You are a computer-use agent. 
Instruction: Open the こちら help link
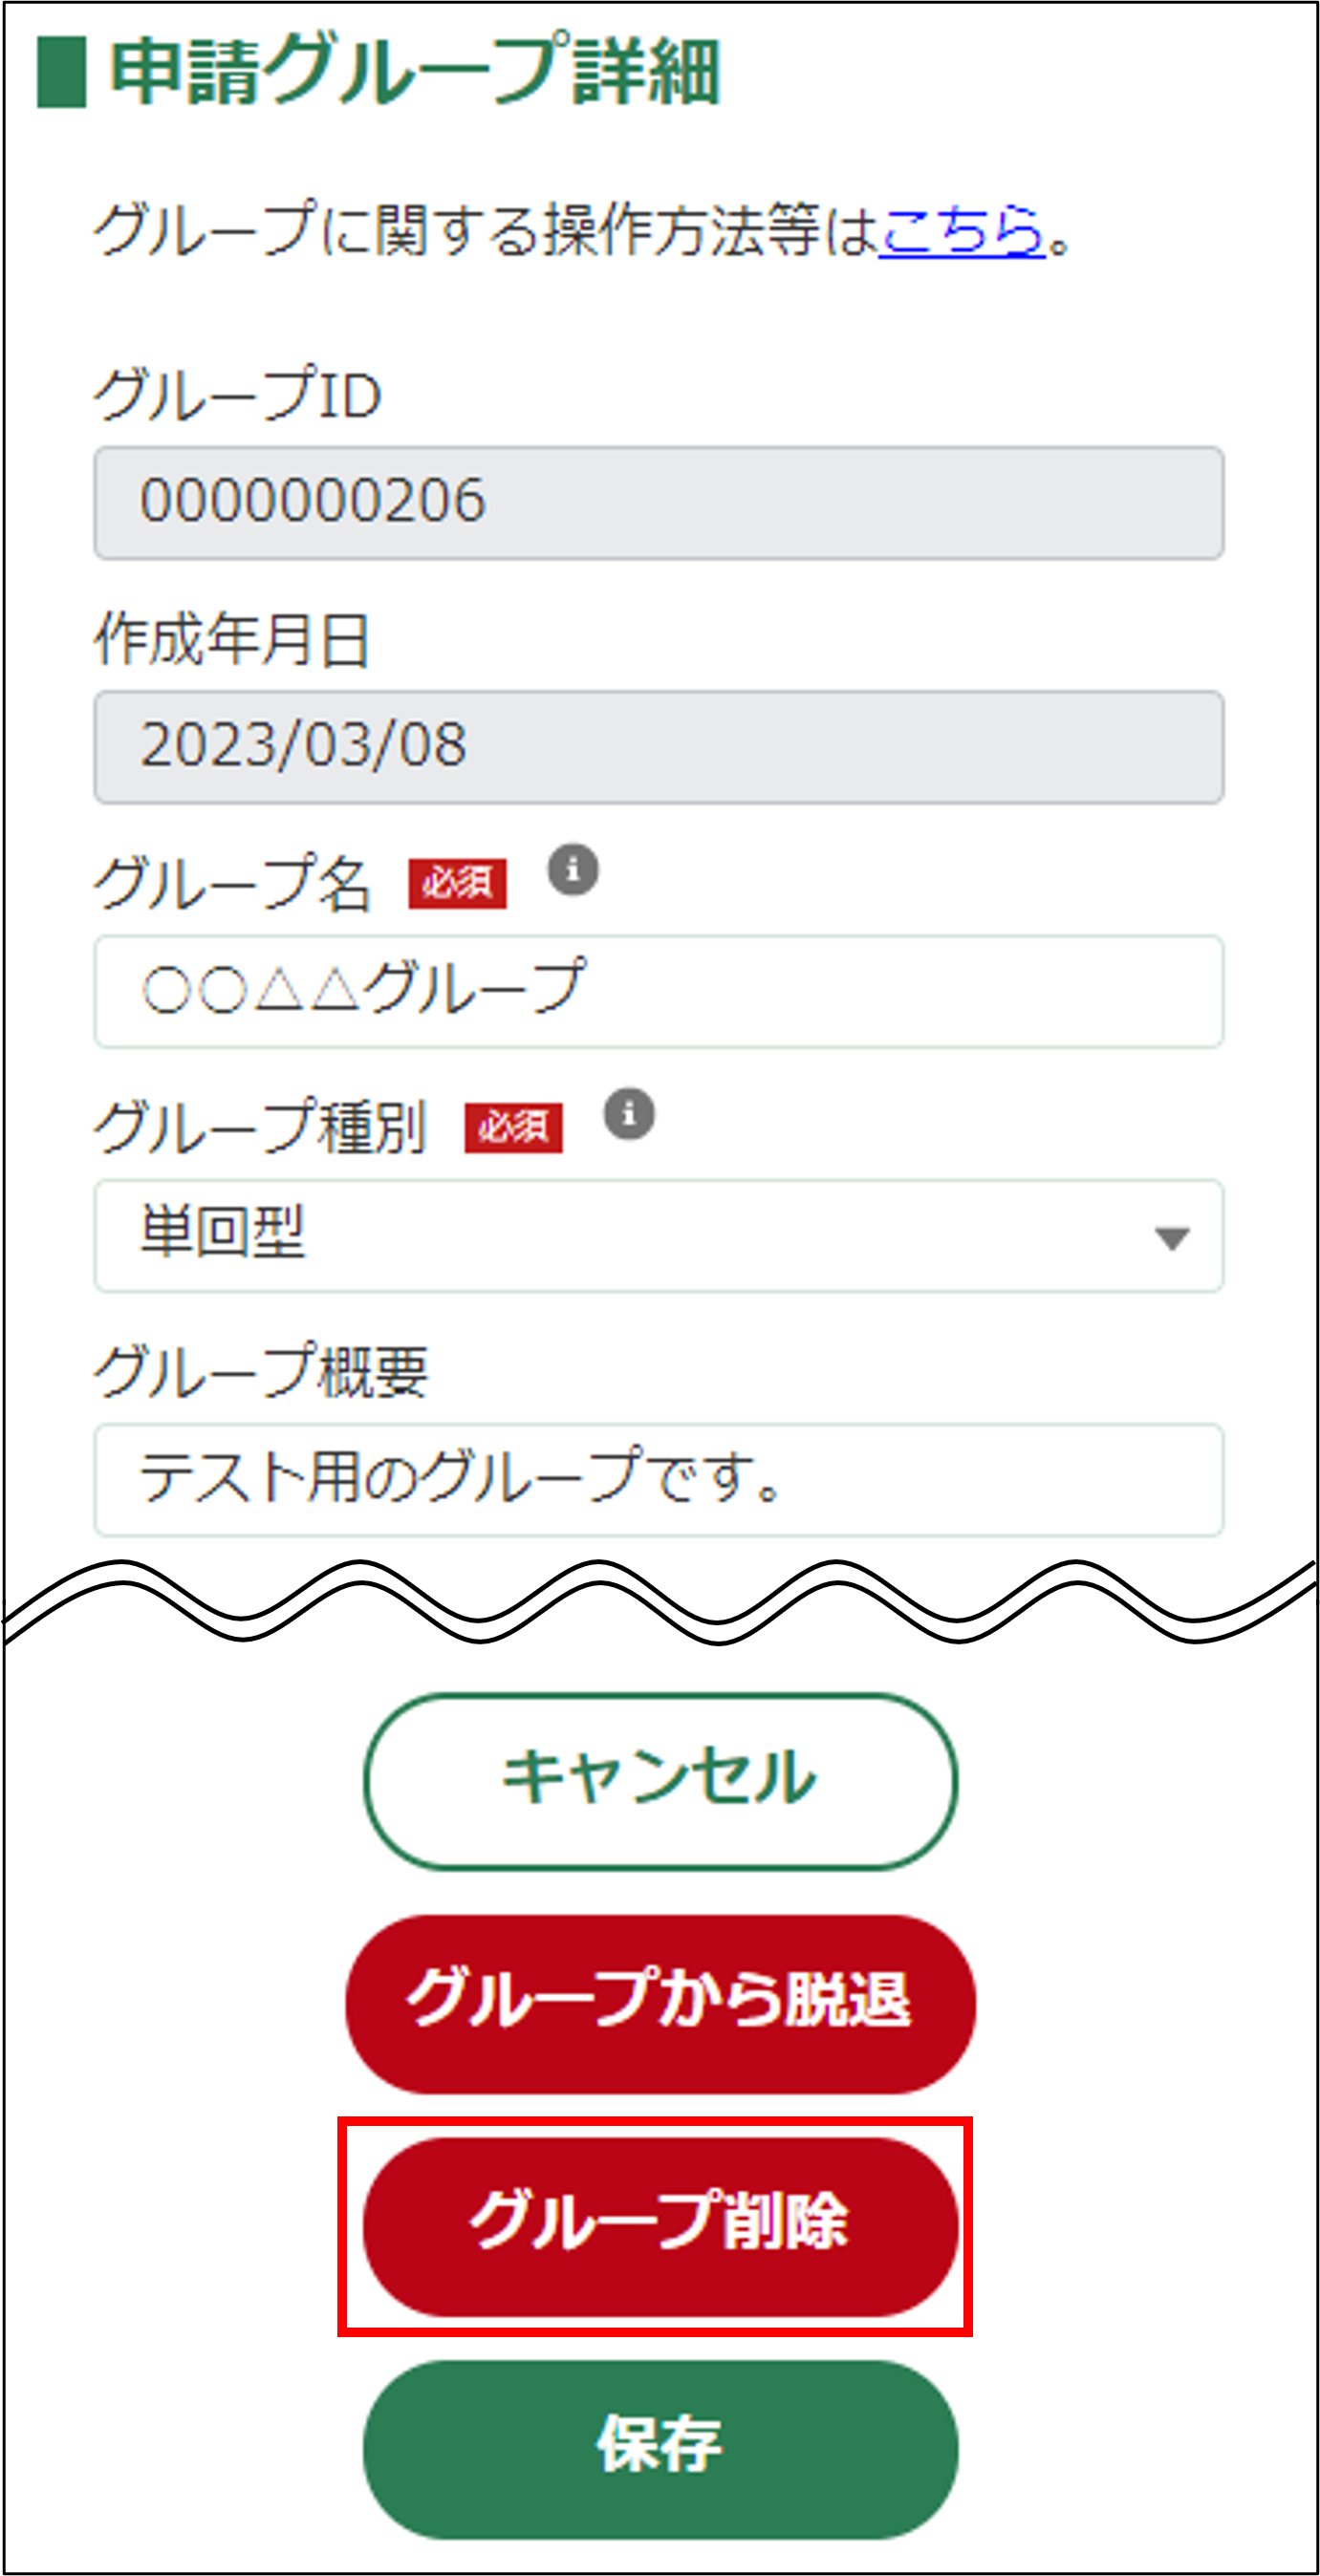[x=961, y=230]
